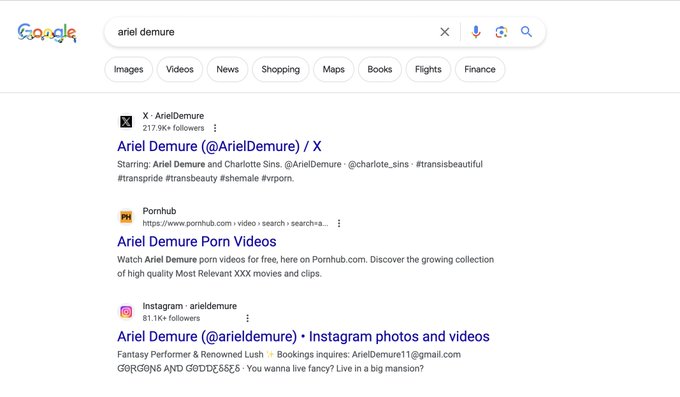Switch to Flights results
This screenshot has width=680, height=397.
tap(428, 69)
